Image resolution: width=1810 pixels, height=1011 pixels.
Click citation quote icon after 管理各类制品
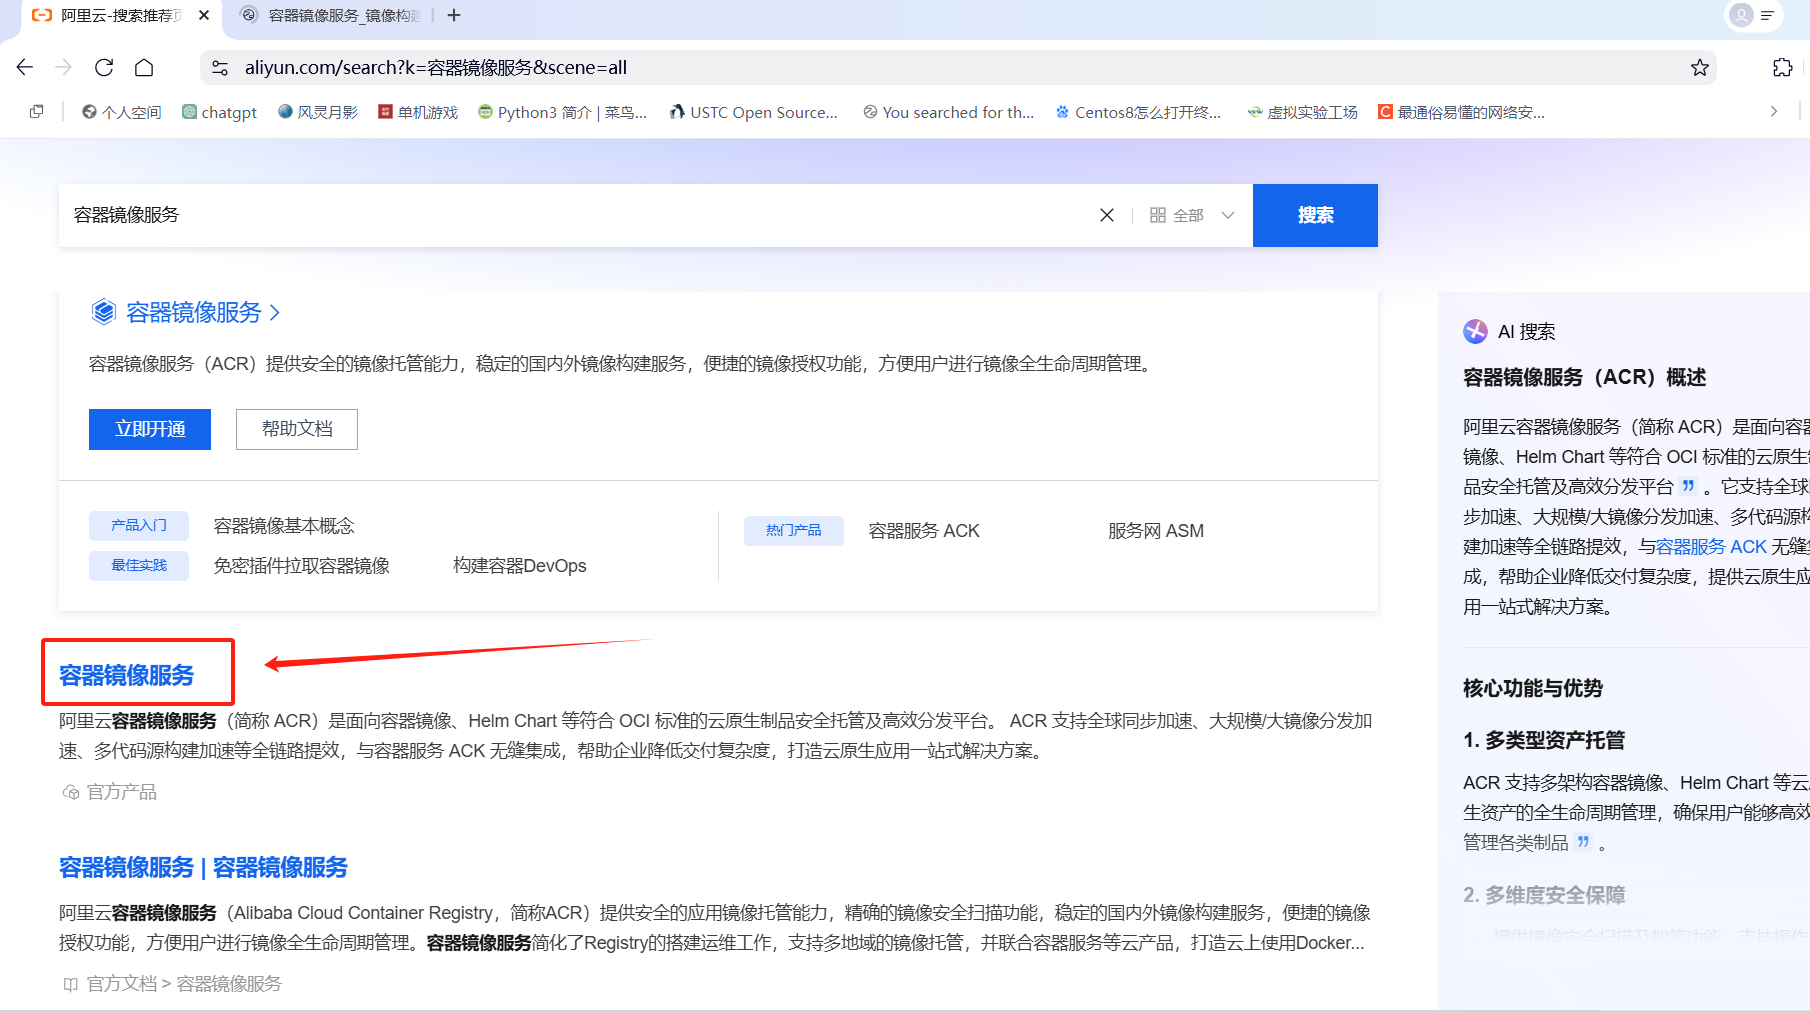(1583, 841)
